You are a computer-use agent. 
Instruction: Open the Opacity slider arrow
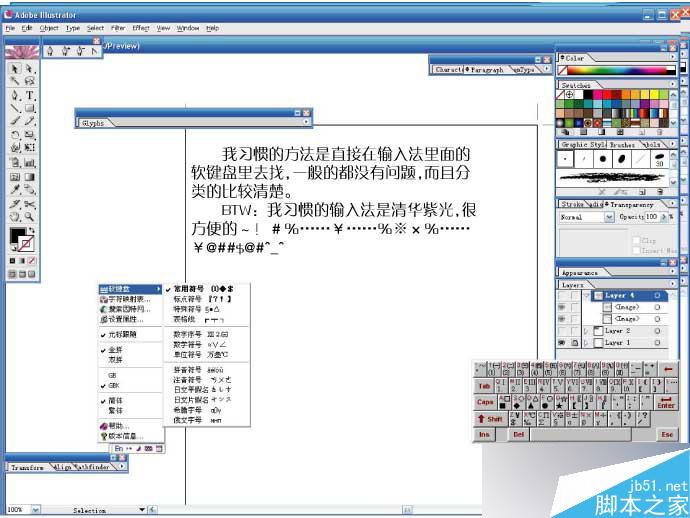click(x=664, y=217)
